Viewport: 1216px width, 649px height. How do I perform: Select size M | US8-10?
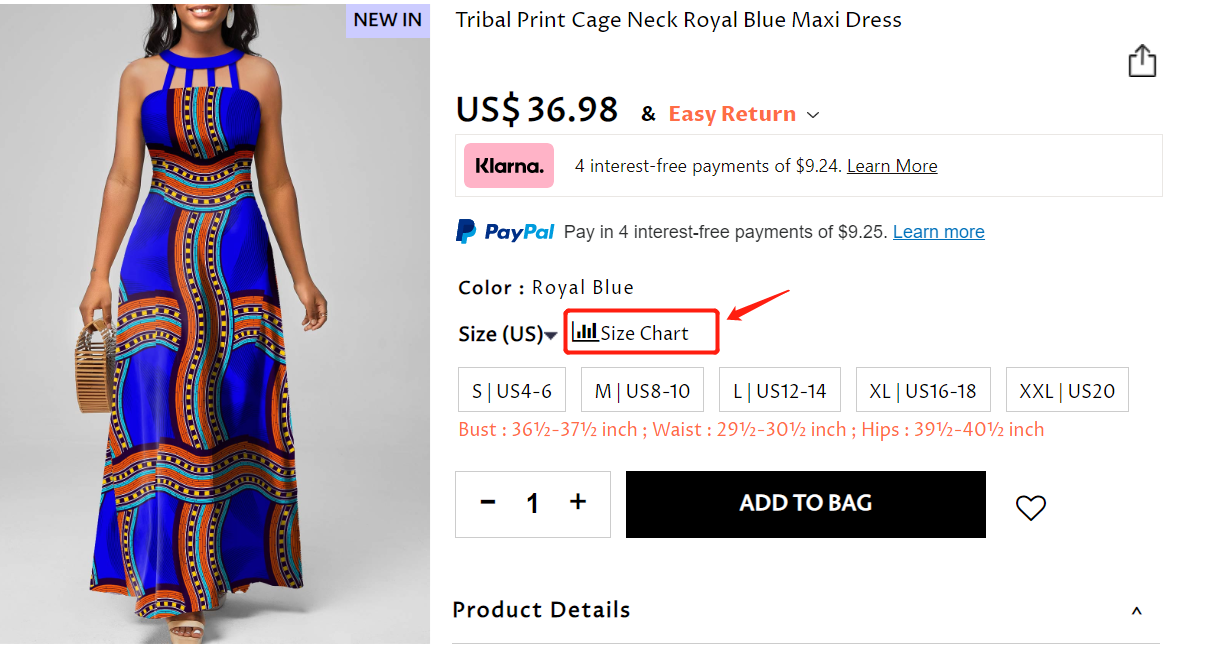(642, 391)
